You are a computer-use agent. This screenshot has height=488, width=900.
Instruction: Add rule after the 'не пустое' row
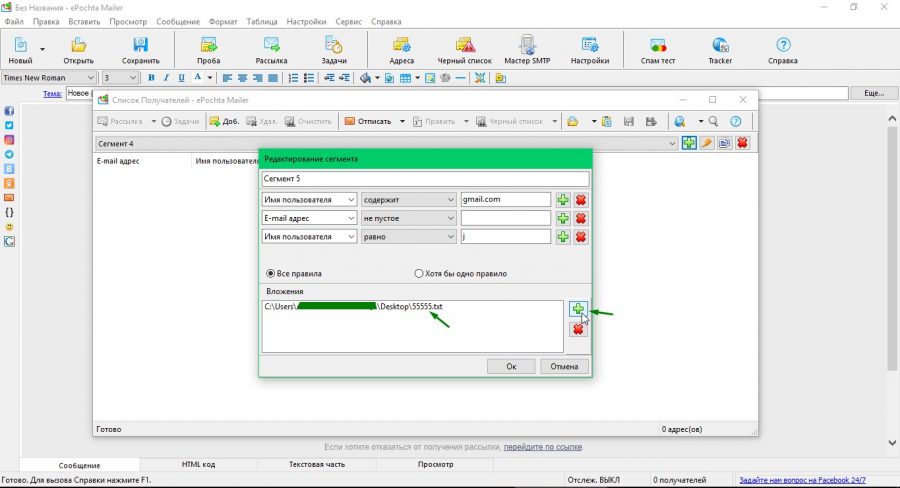pyautogui.click(x=563, y=218)
